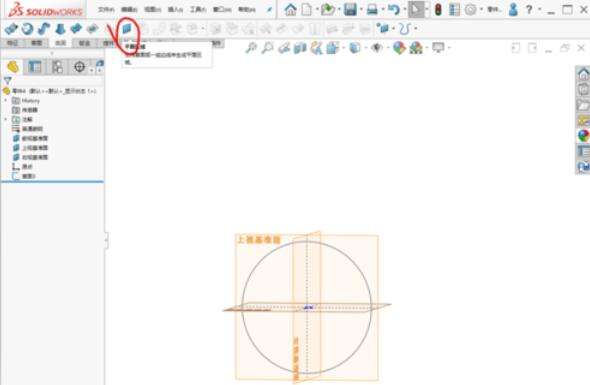Switch to the DimXpertManager crosshair tab
The height and width of the screenshot is (385, 590).
(79, 67)
